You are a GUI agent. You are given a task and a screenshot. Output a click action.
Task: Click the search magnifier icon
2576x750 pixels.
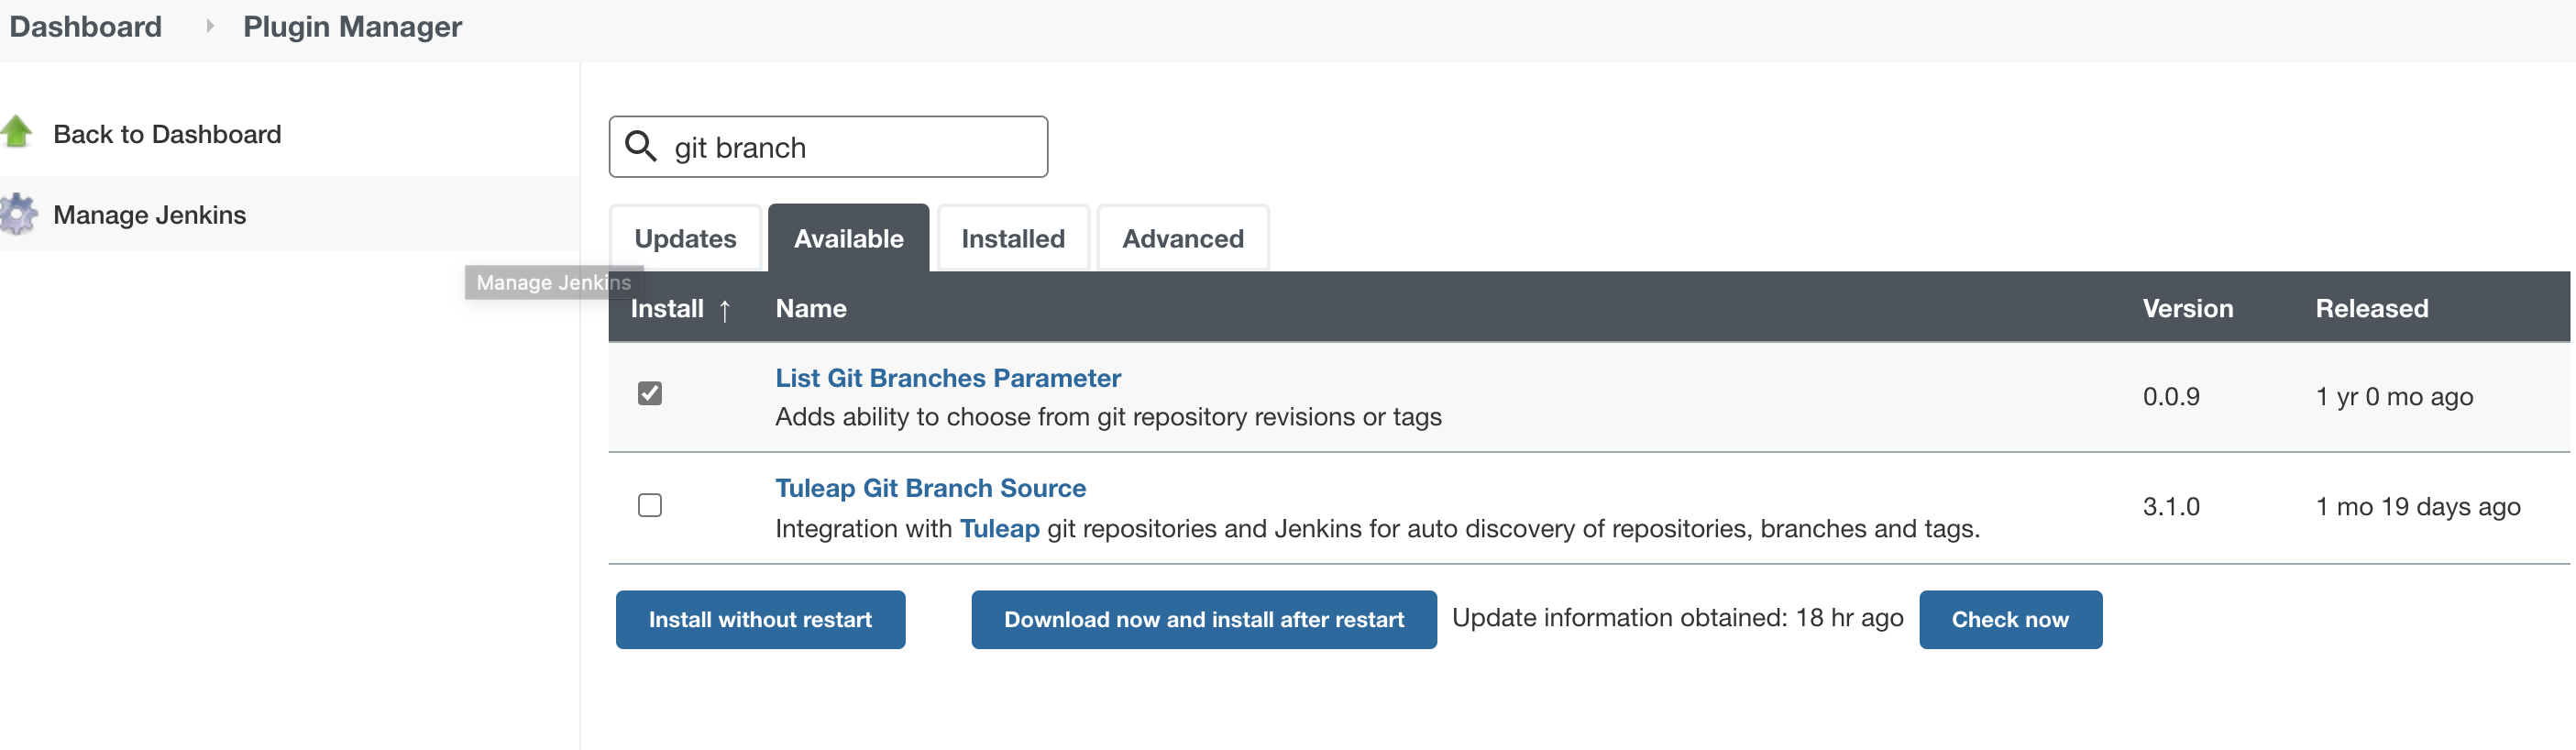click(x=640, y=146)
